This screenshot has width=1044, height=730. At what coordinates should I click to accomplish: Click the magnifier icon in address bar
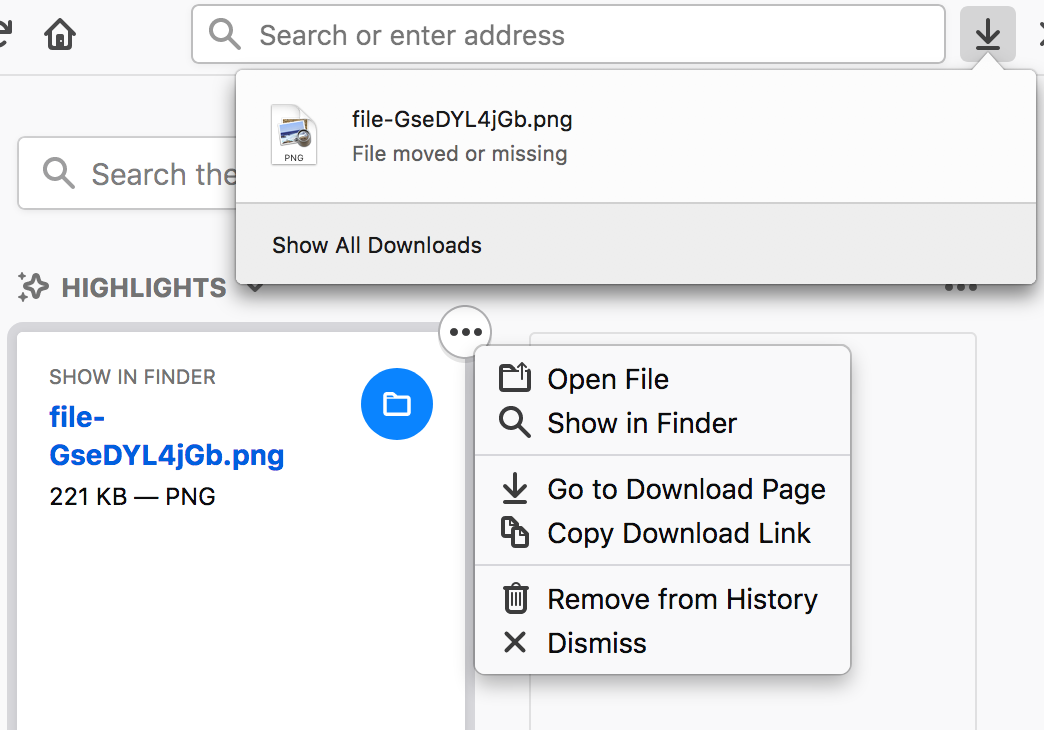click(224, 34)
